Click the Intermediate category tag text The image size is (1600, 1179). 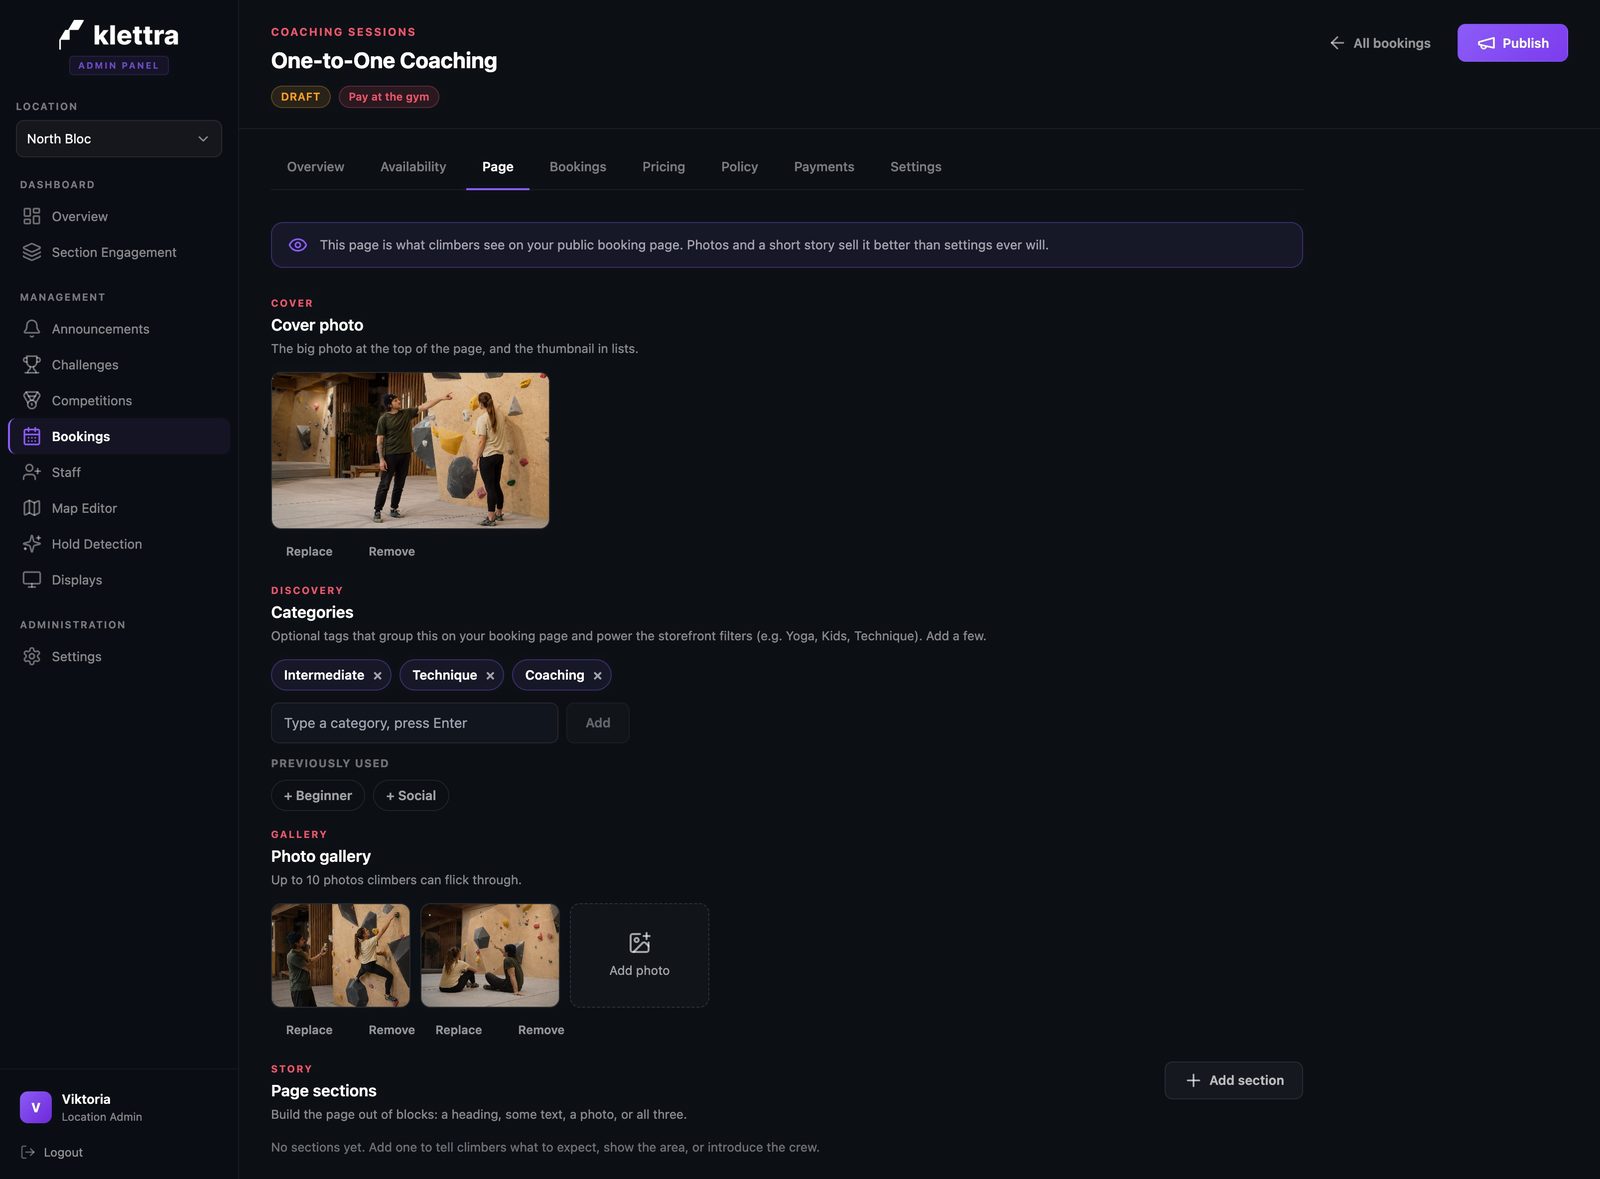[x=324, y=676]
